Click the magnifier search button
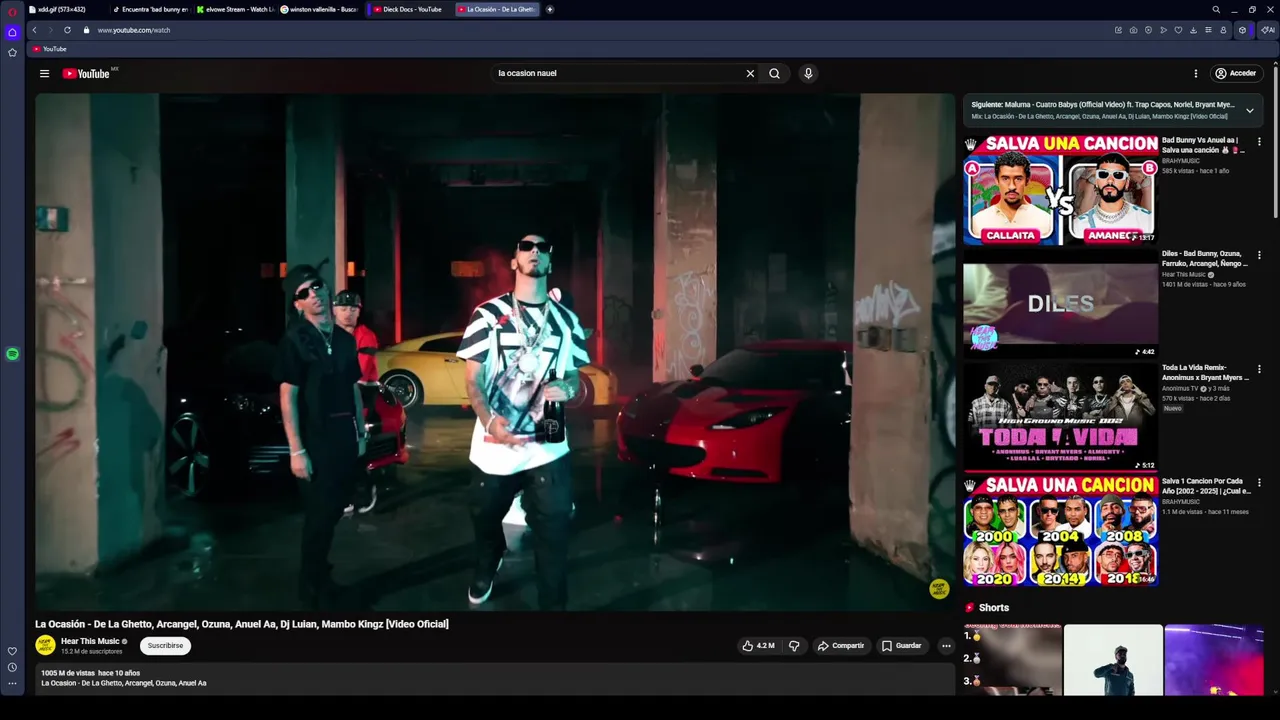 (x=774, y=73)
